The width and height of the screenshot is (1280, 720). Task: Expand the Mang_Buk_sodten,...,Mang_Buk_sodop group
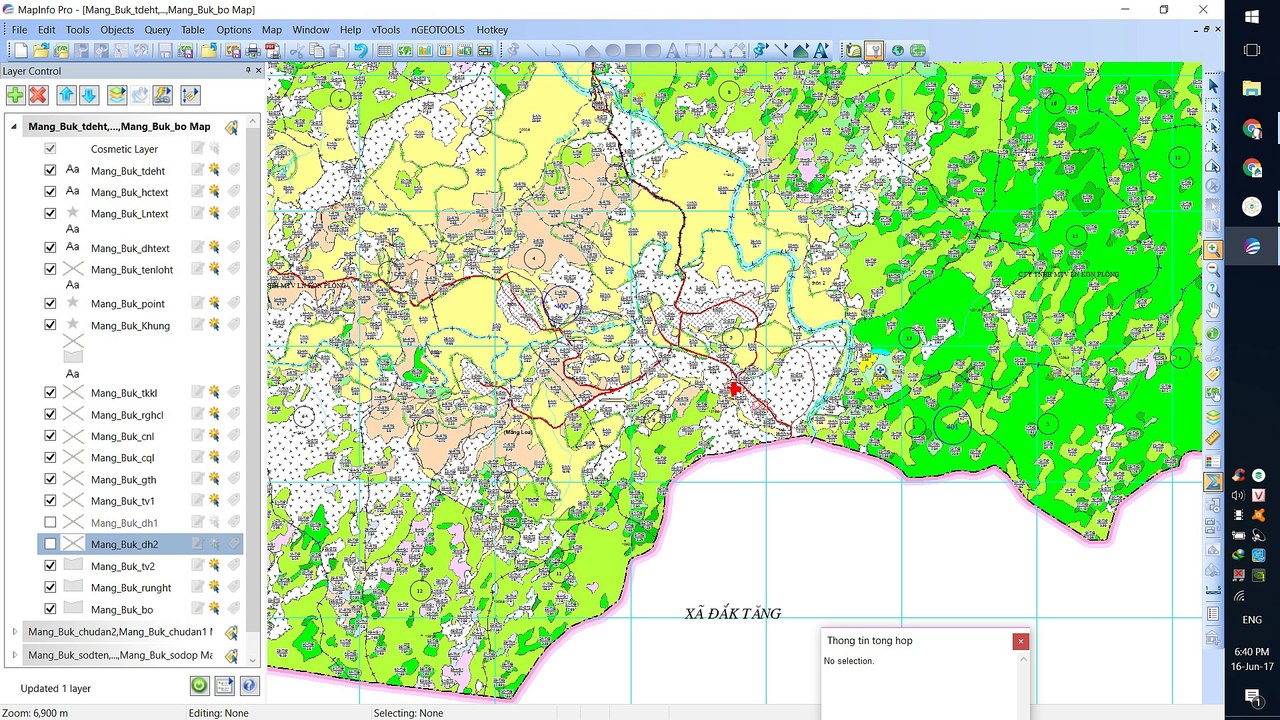[x=14, y=655]
